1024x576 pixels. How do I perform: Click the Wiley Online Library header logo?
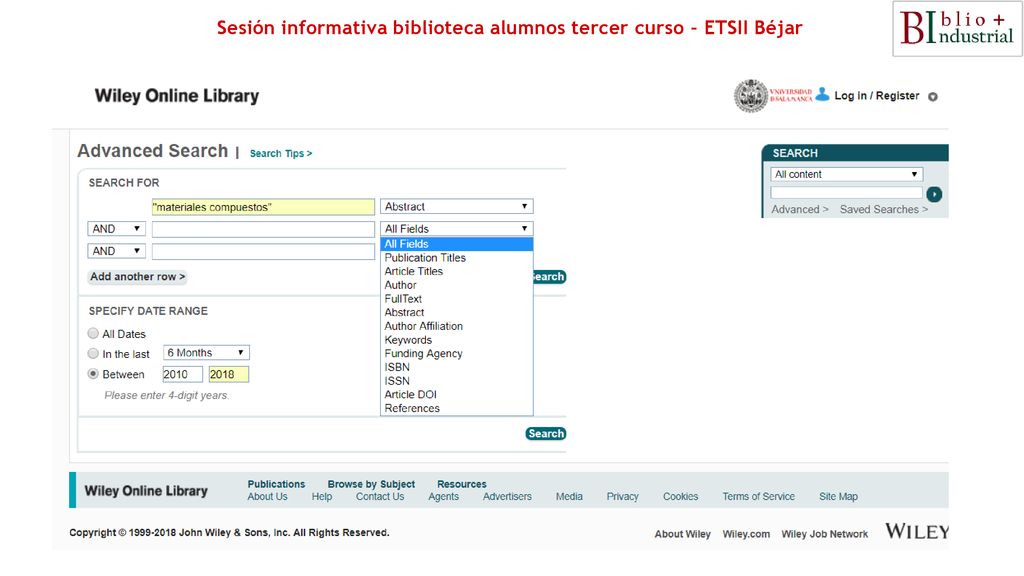click(177, 96)
